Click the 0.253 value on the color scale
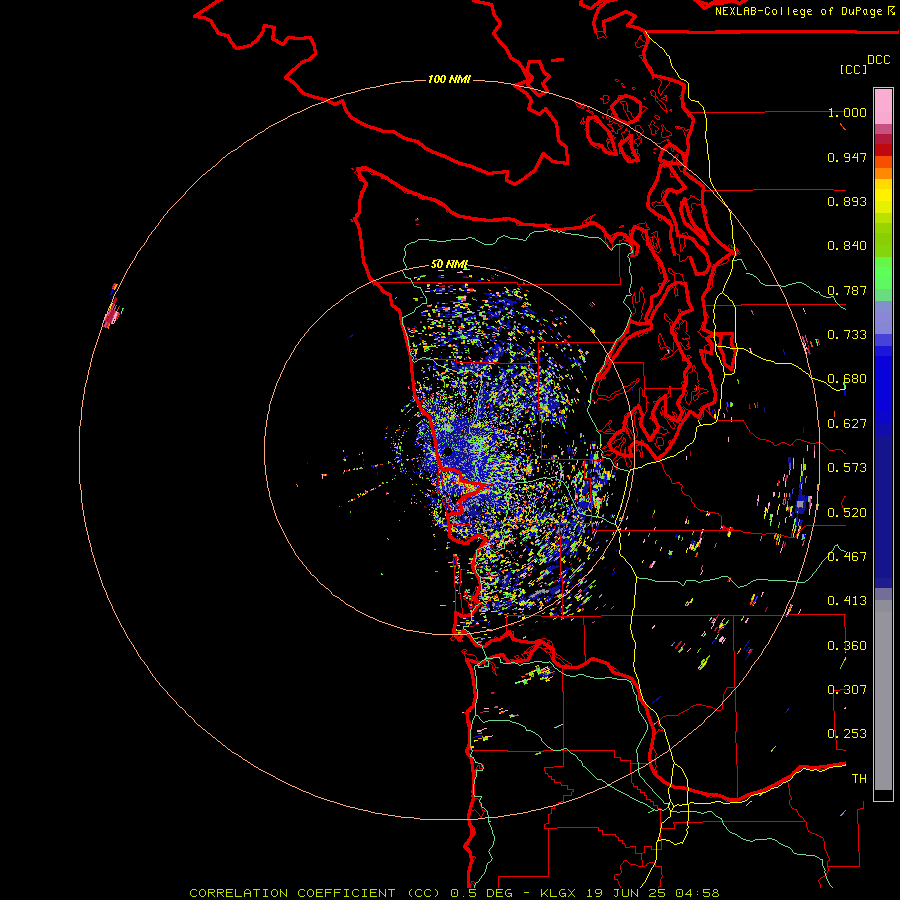 [847, 734]
